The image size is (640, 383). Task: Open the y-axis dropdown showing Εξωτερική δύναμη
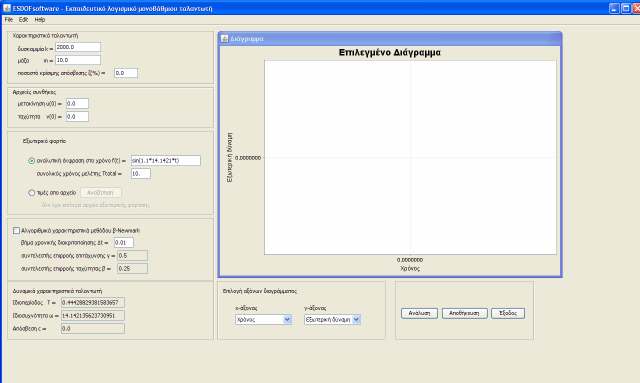332,320
